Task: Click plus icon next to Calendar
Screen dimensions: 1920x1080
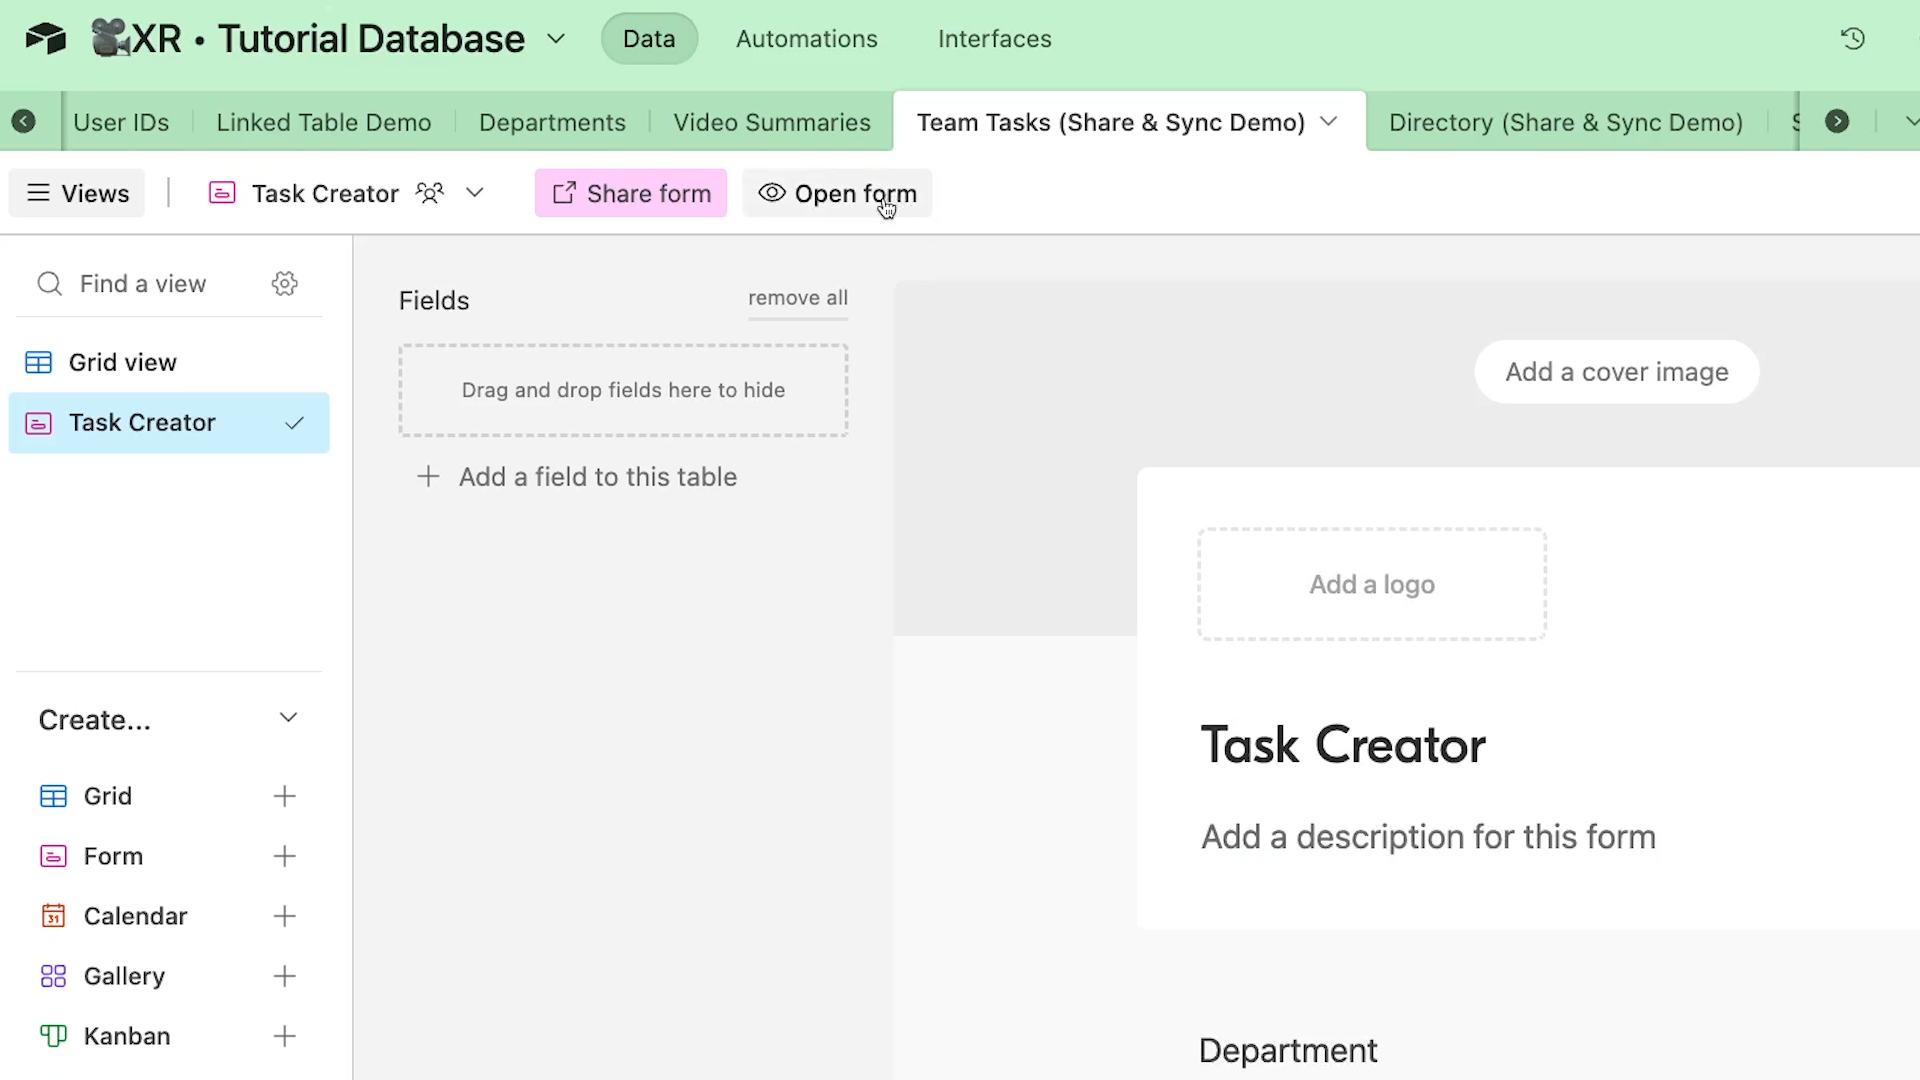Action: coord(285,916)
